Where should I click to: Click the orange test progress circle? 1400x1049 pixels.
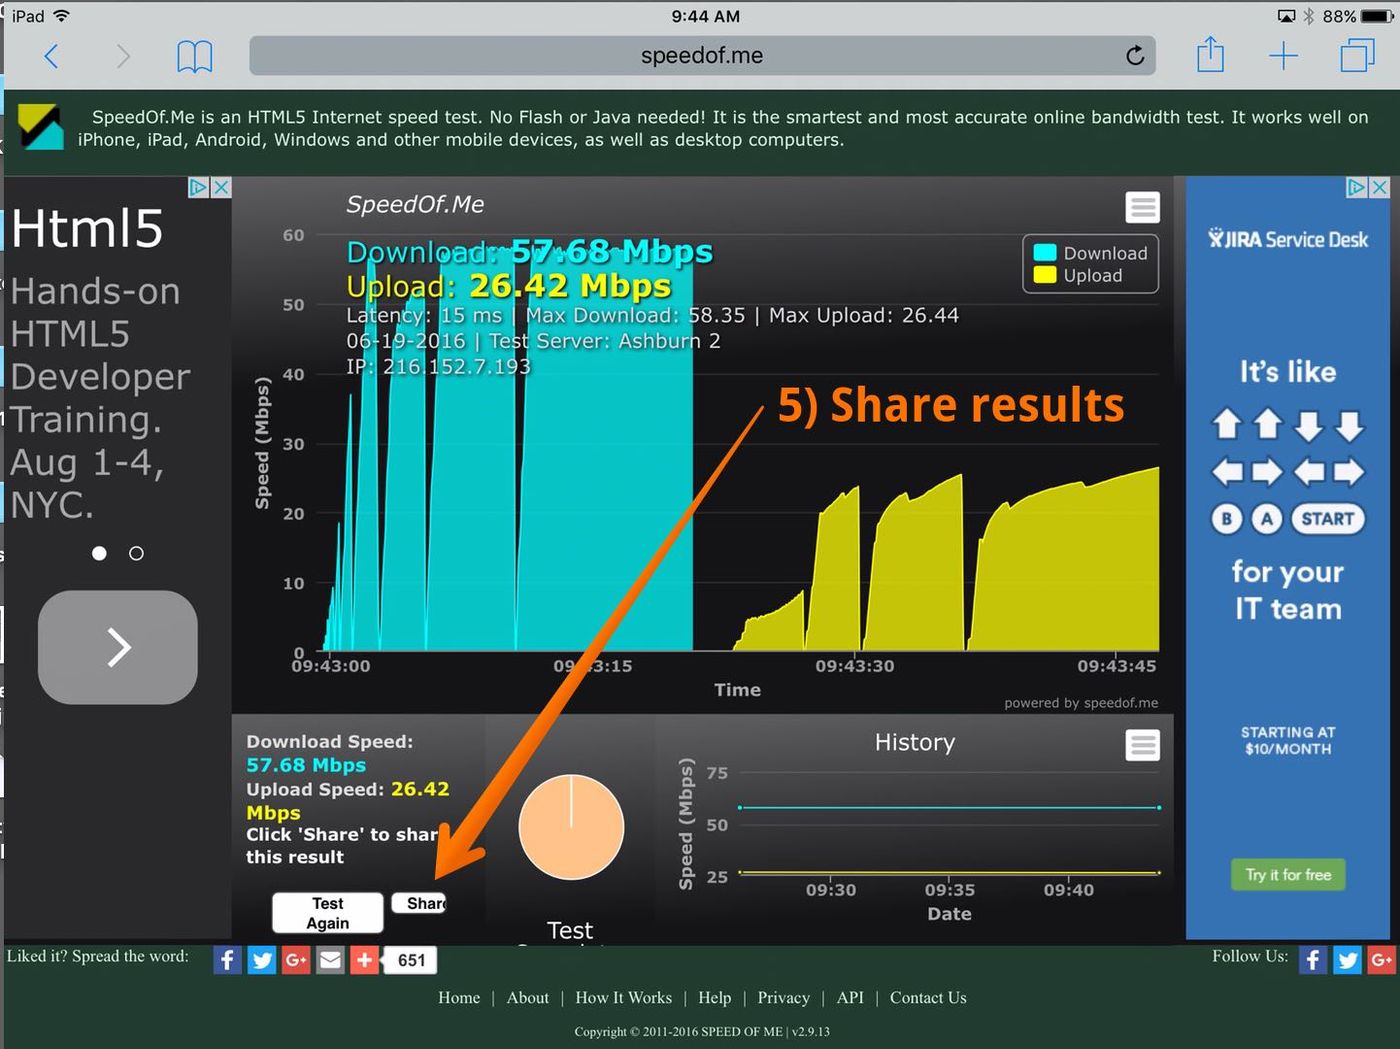[571, 827]
